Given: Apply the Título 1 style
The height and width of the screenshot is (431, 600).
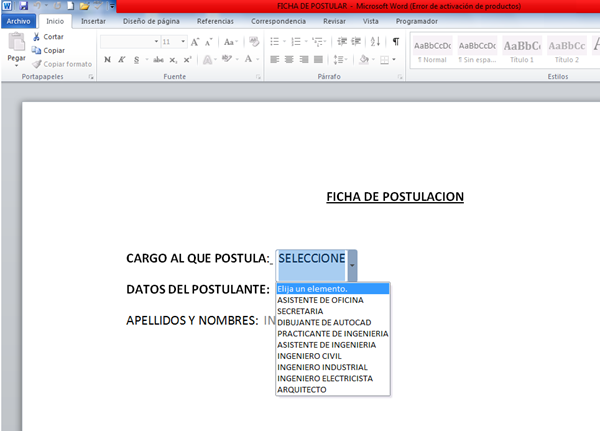Looking at the screenshot, I should [x=522, y=49].
